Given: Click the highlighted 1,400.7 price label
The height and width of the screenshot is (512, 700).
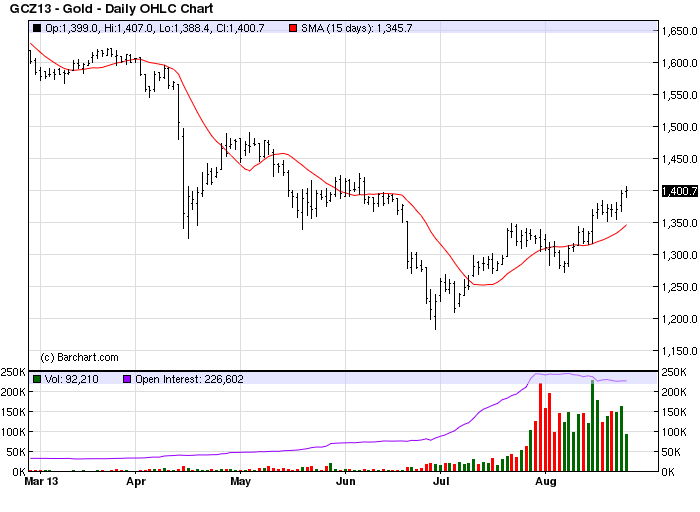Looking at the screenshot, I should click(679, 191).
